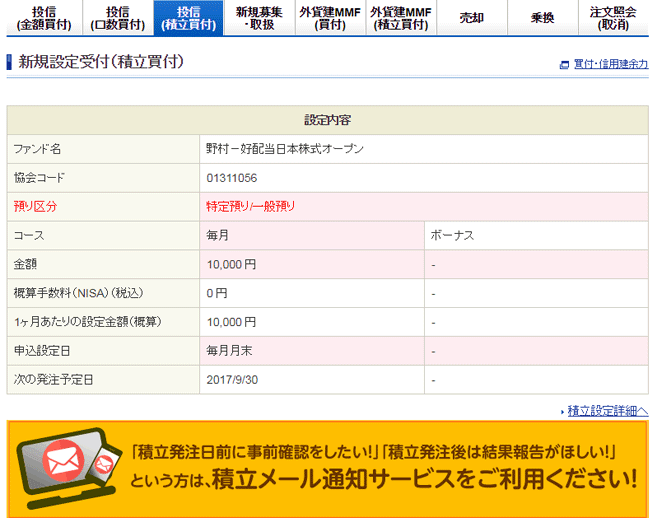Open the 投信(金額買付) tab
The height and width of the screenshot is (518, 658).
click(44, 18)
